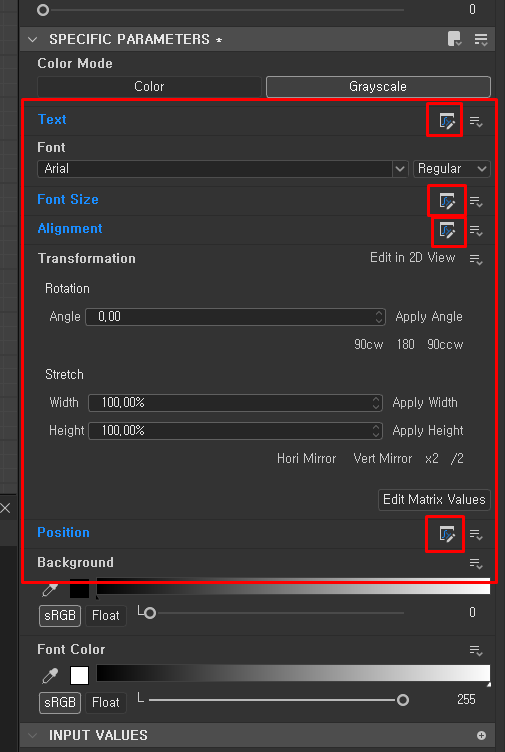Click the Font Color gradient bar
This screenshot has height=752, width=505.
coord(294,673)
